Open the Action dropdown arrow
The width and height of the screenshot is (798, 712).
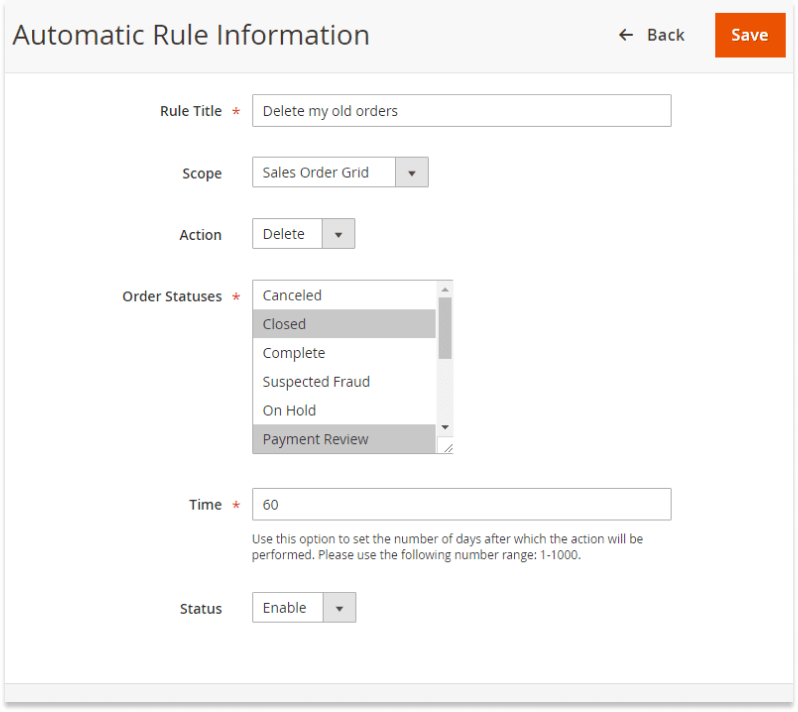click(x=338, y=234)
